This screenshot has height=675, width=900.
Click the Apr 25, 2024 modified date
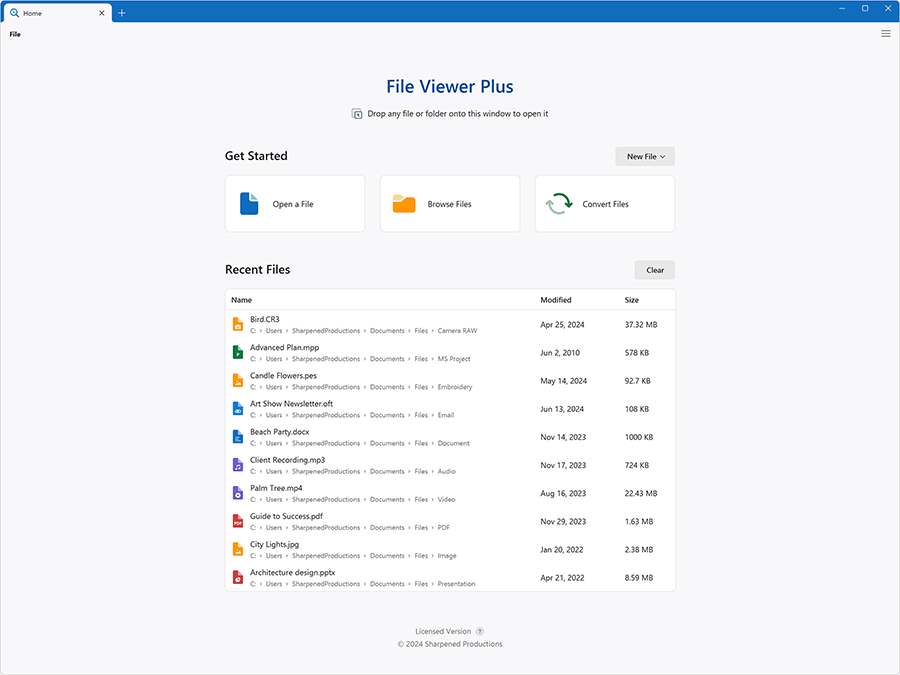562,325
